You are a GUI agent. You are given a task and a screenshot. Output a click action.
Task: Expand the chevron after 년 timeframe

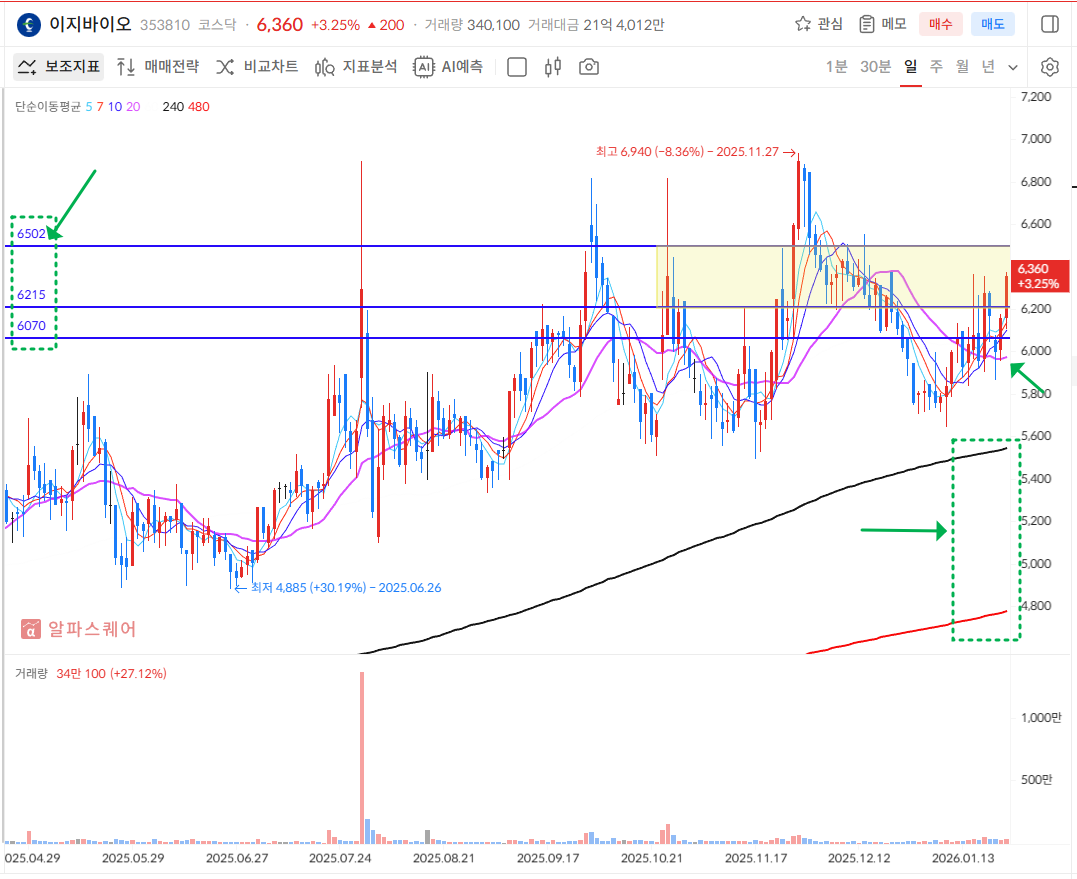[x=1013, y=67]
